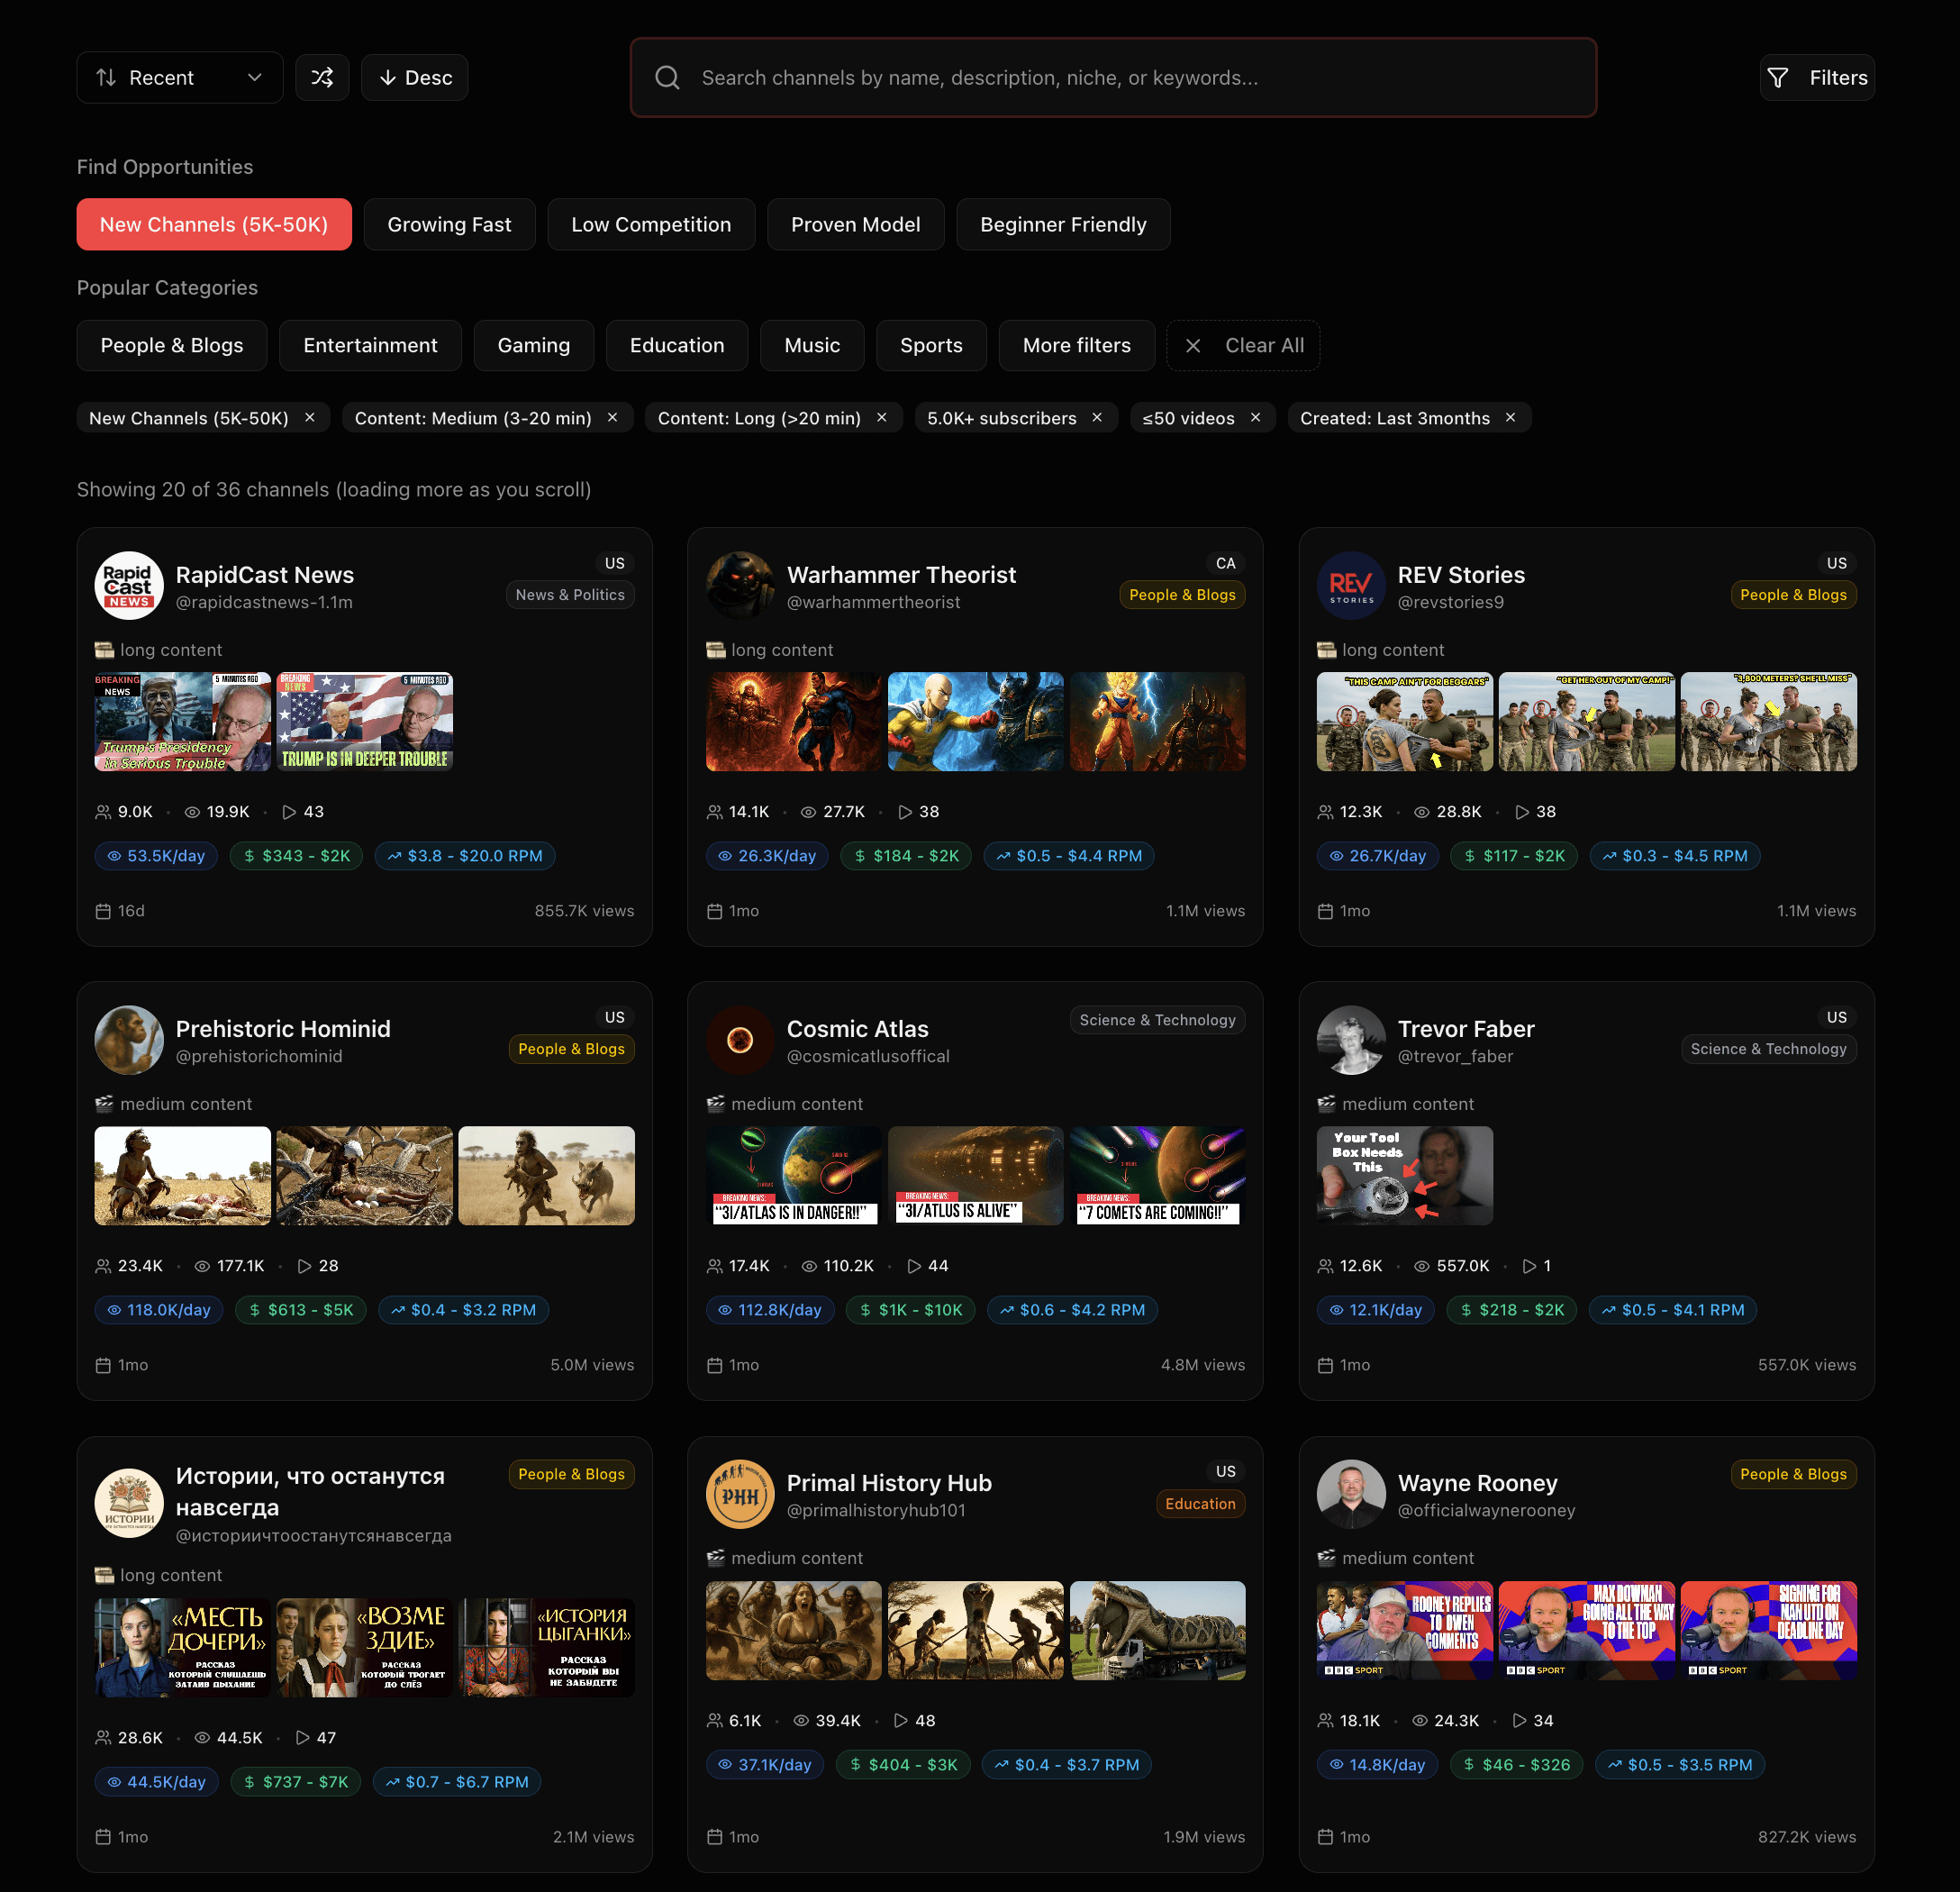Remove the '≤50 videos' filter chip
The width and height of the screenshot is (1960, 1892).
pyautogui.click(x=1256, y=417)
